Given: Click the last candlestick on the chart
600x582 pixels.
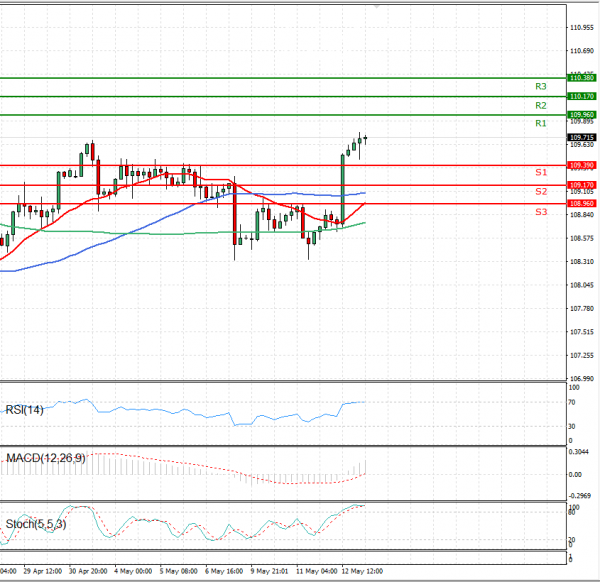Looking at the screenshot, I should pos(365,139).
